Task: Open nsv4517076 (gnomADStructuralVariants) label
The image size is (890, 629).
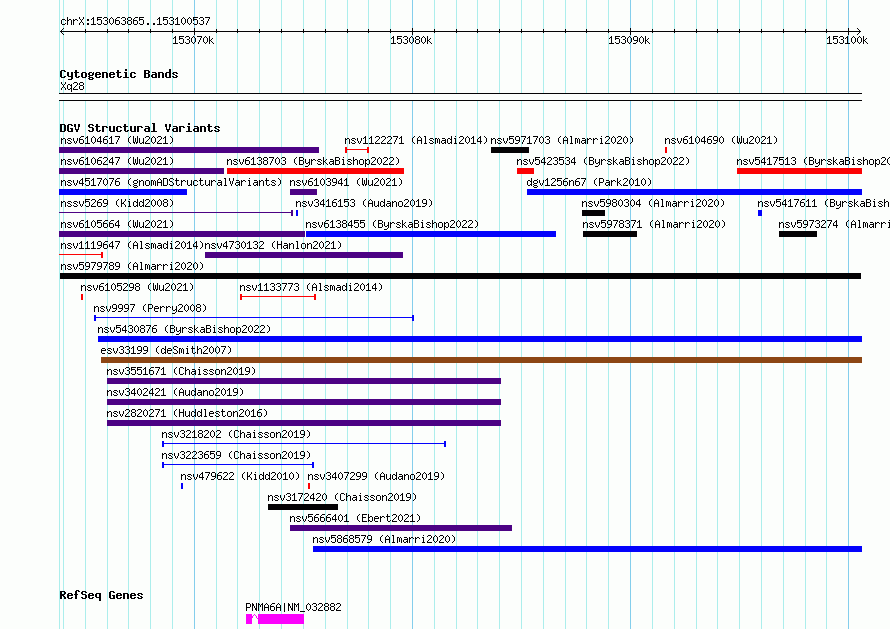Action: point(171,182)
